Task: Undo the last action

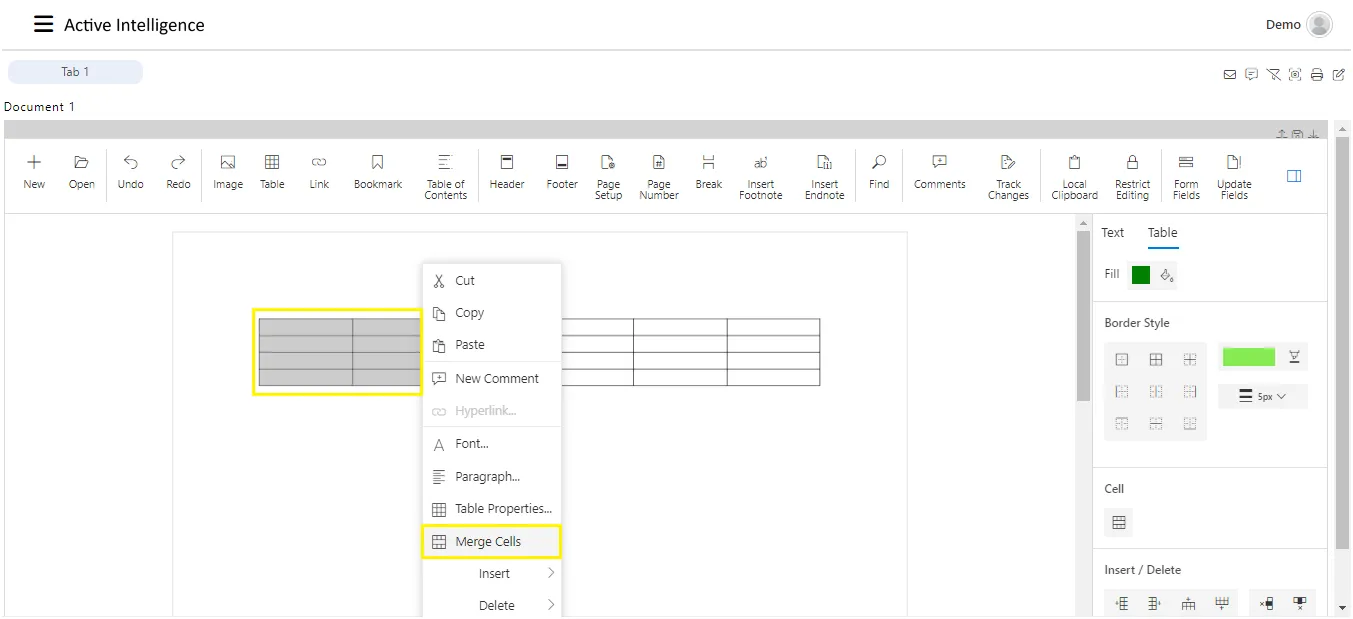Action: (131, 171)
